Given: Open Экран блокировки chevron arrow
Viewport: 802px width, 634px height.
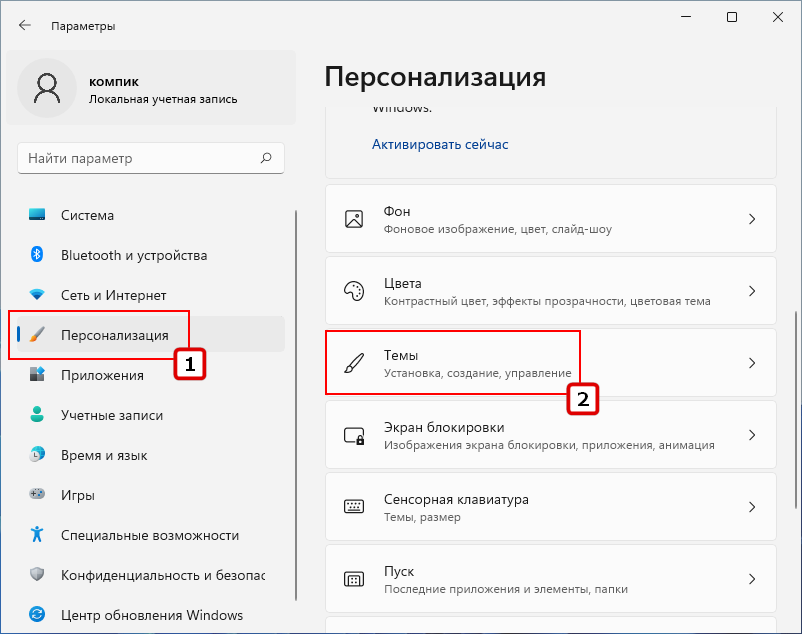Looking at the screenshot, I should point(752,435).
